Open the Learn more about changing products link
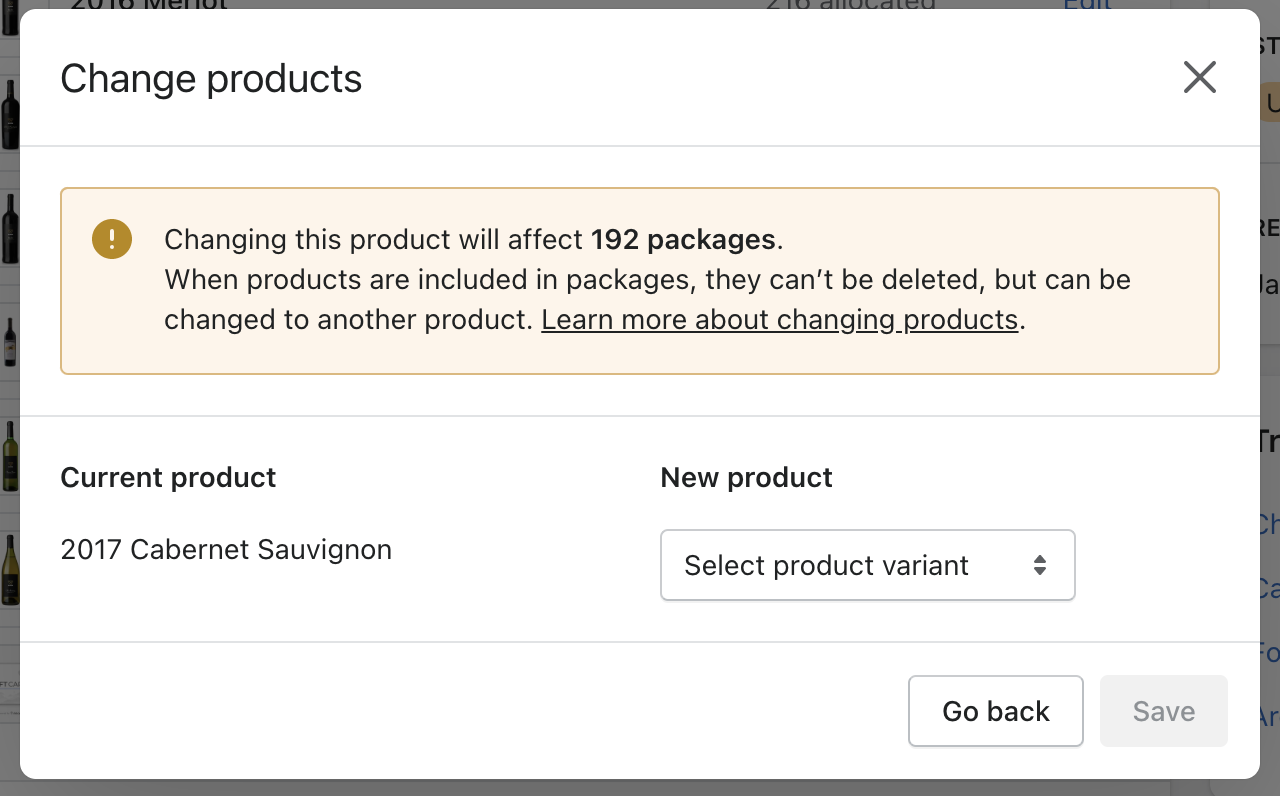 point(779,320)
